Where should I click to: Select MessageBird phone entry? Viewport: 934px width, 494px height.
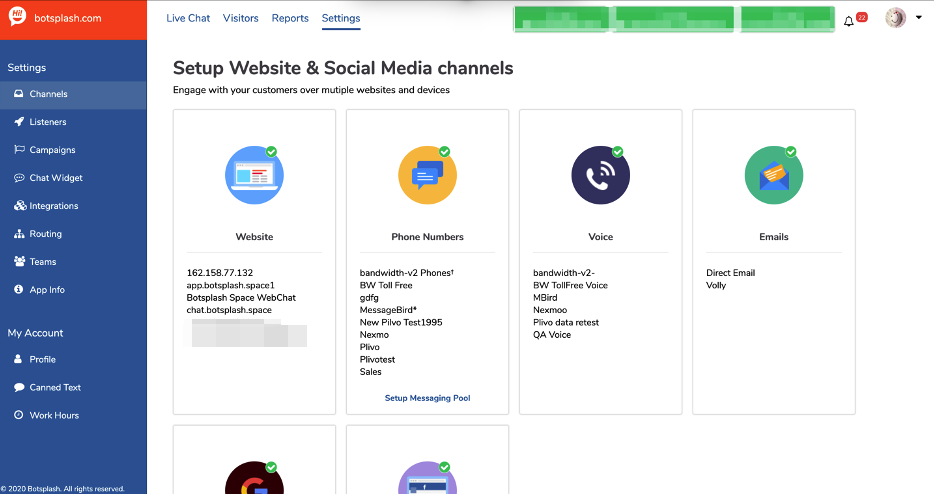[388, 310]
